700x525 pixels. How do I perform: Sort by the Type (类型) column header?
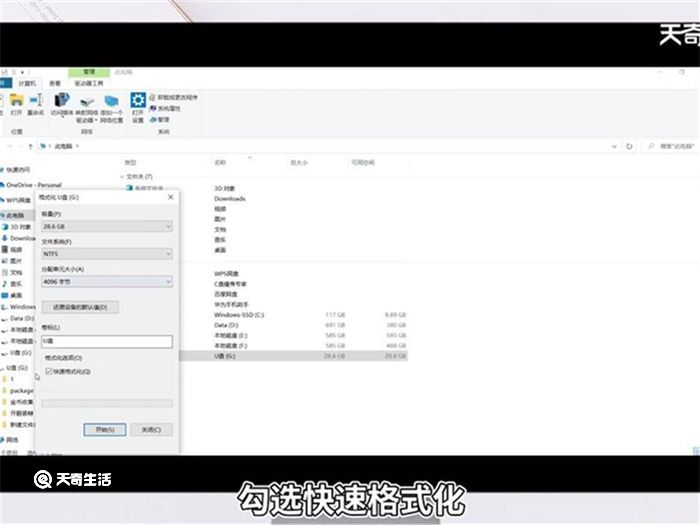(x=130, y=163)
